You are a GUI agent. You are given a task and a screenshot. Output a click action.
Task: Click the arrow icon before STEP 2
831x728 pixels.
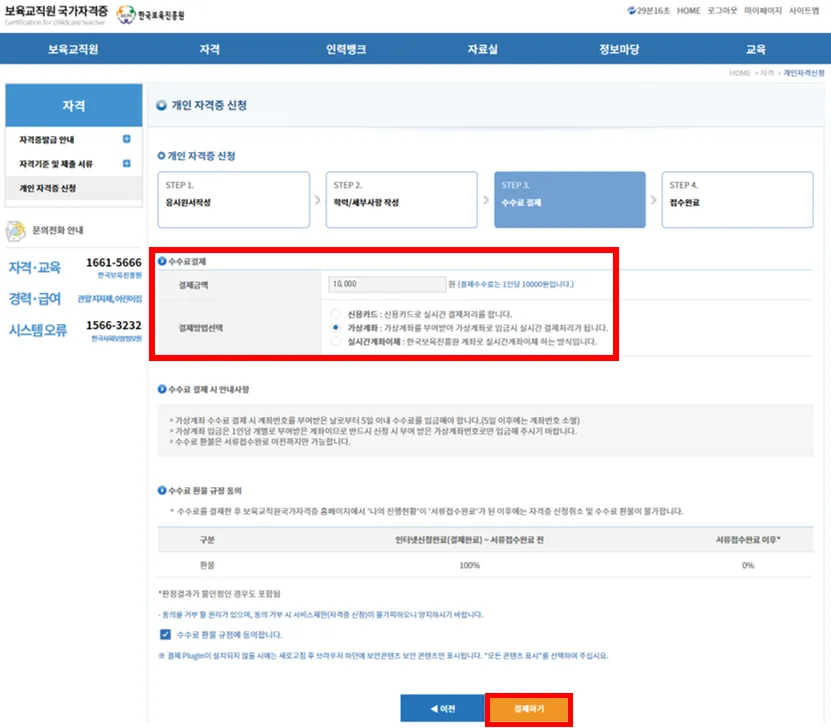(x=318, y=200)
